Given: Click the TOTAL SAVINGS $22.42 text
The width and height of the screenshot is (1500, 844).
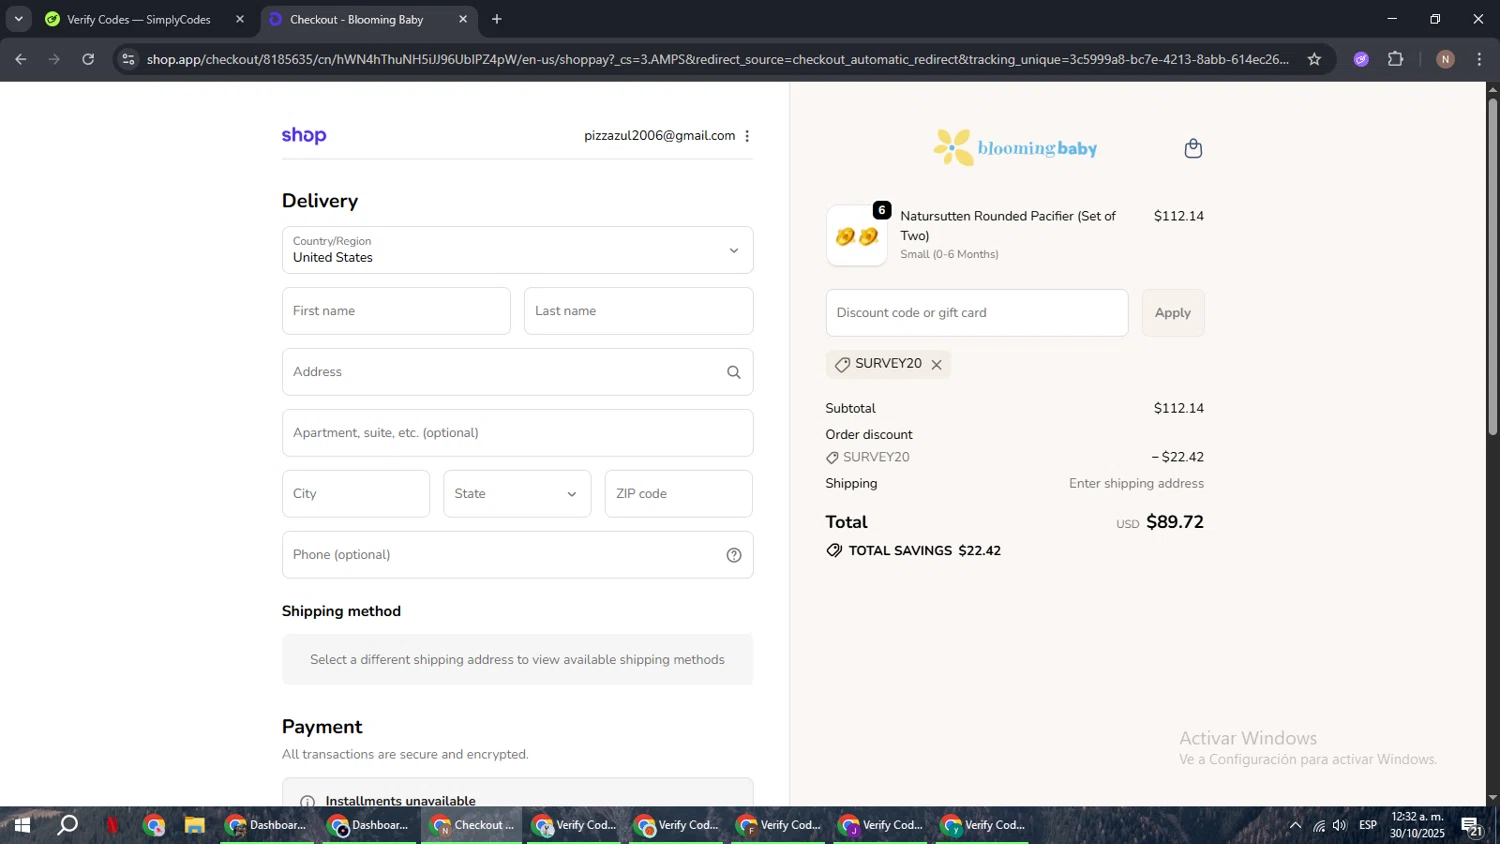Looking at the screenshot, I should (925, 551).
